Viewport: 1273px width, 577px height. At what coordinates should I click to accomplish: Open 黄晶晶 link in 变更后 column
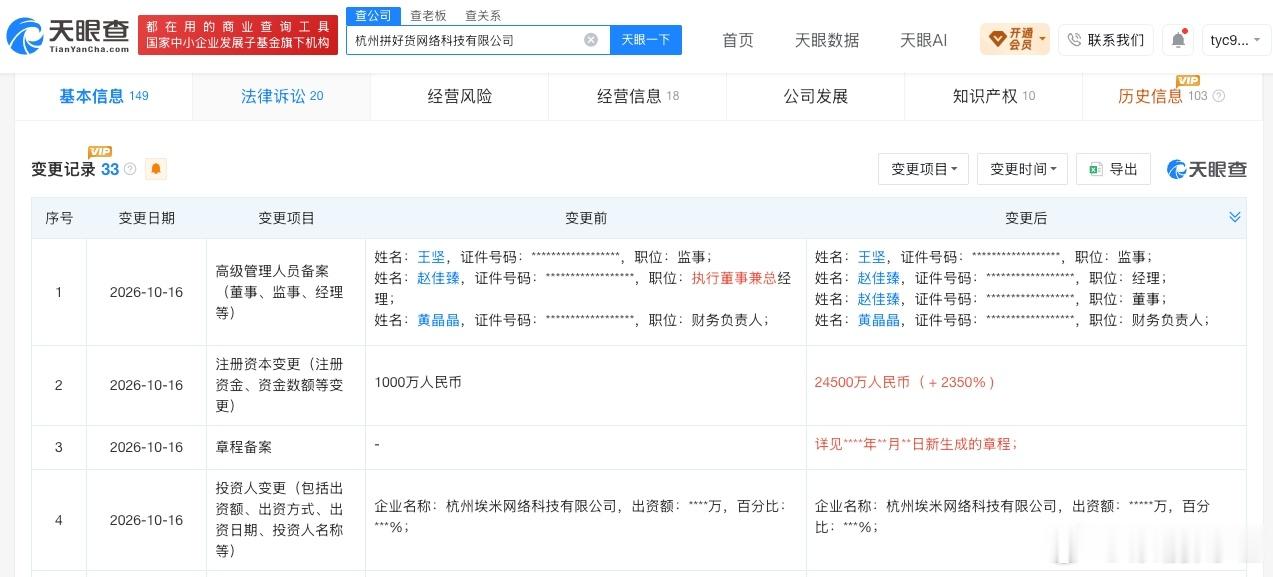pos(878,320)
